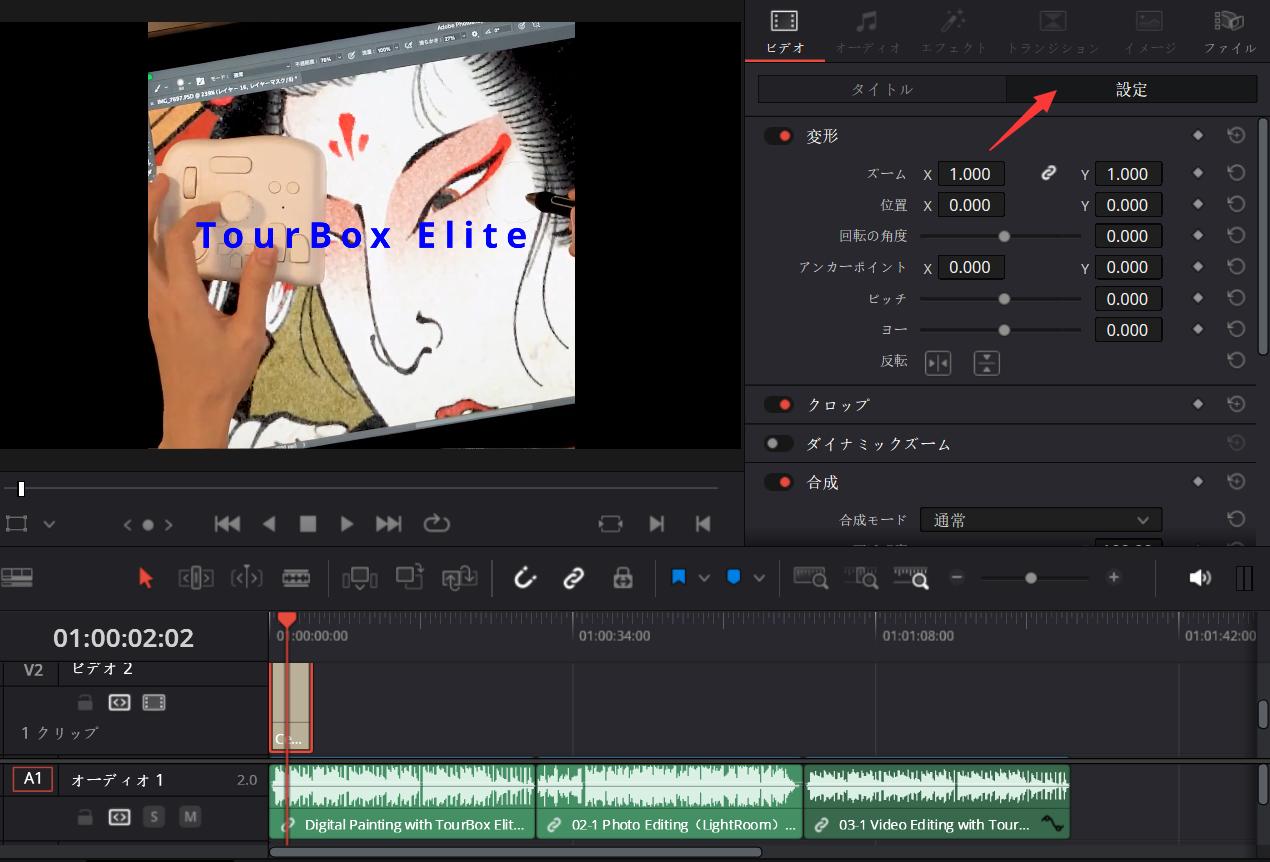
Task: Reset the 位置 row values
Action: [x=1236, y=204]
